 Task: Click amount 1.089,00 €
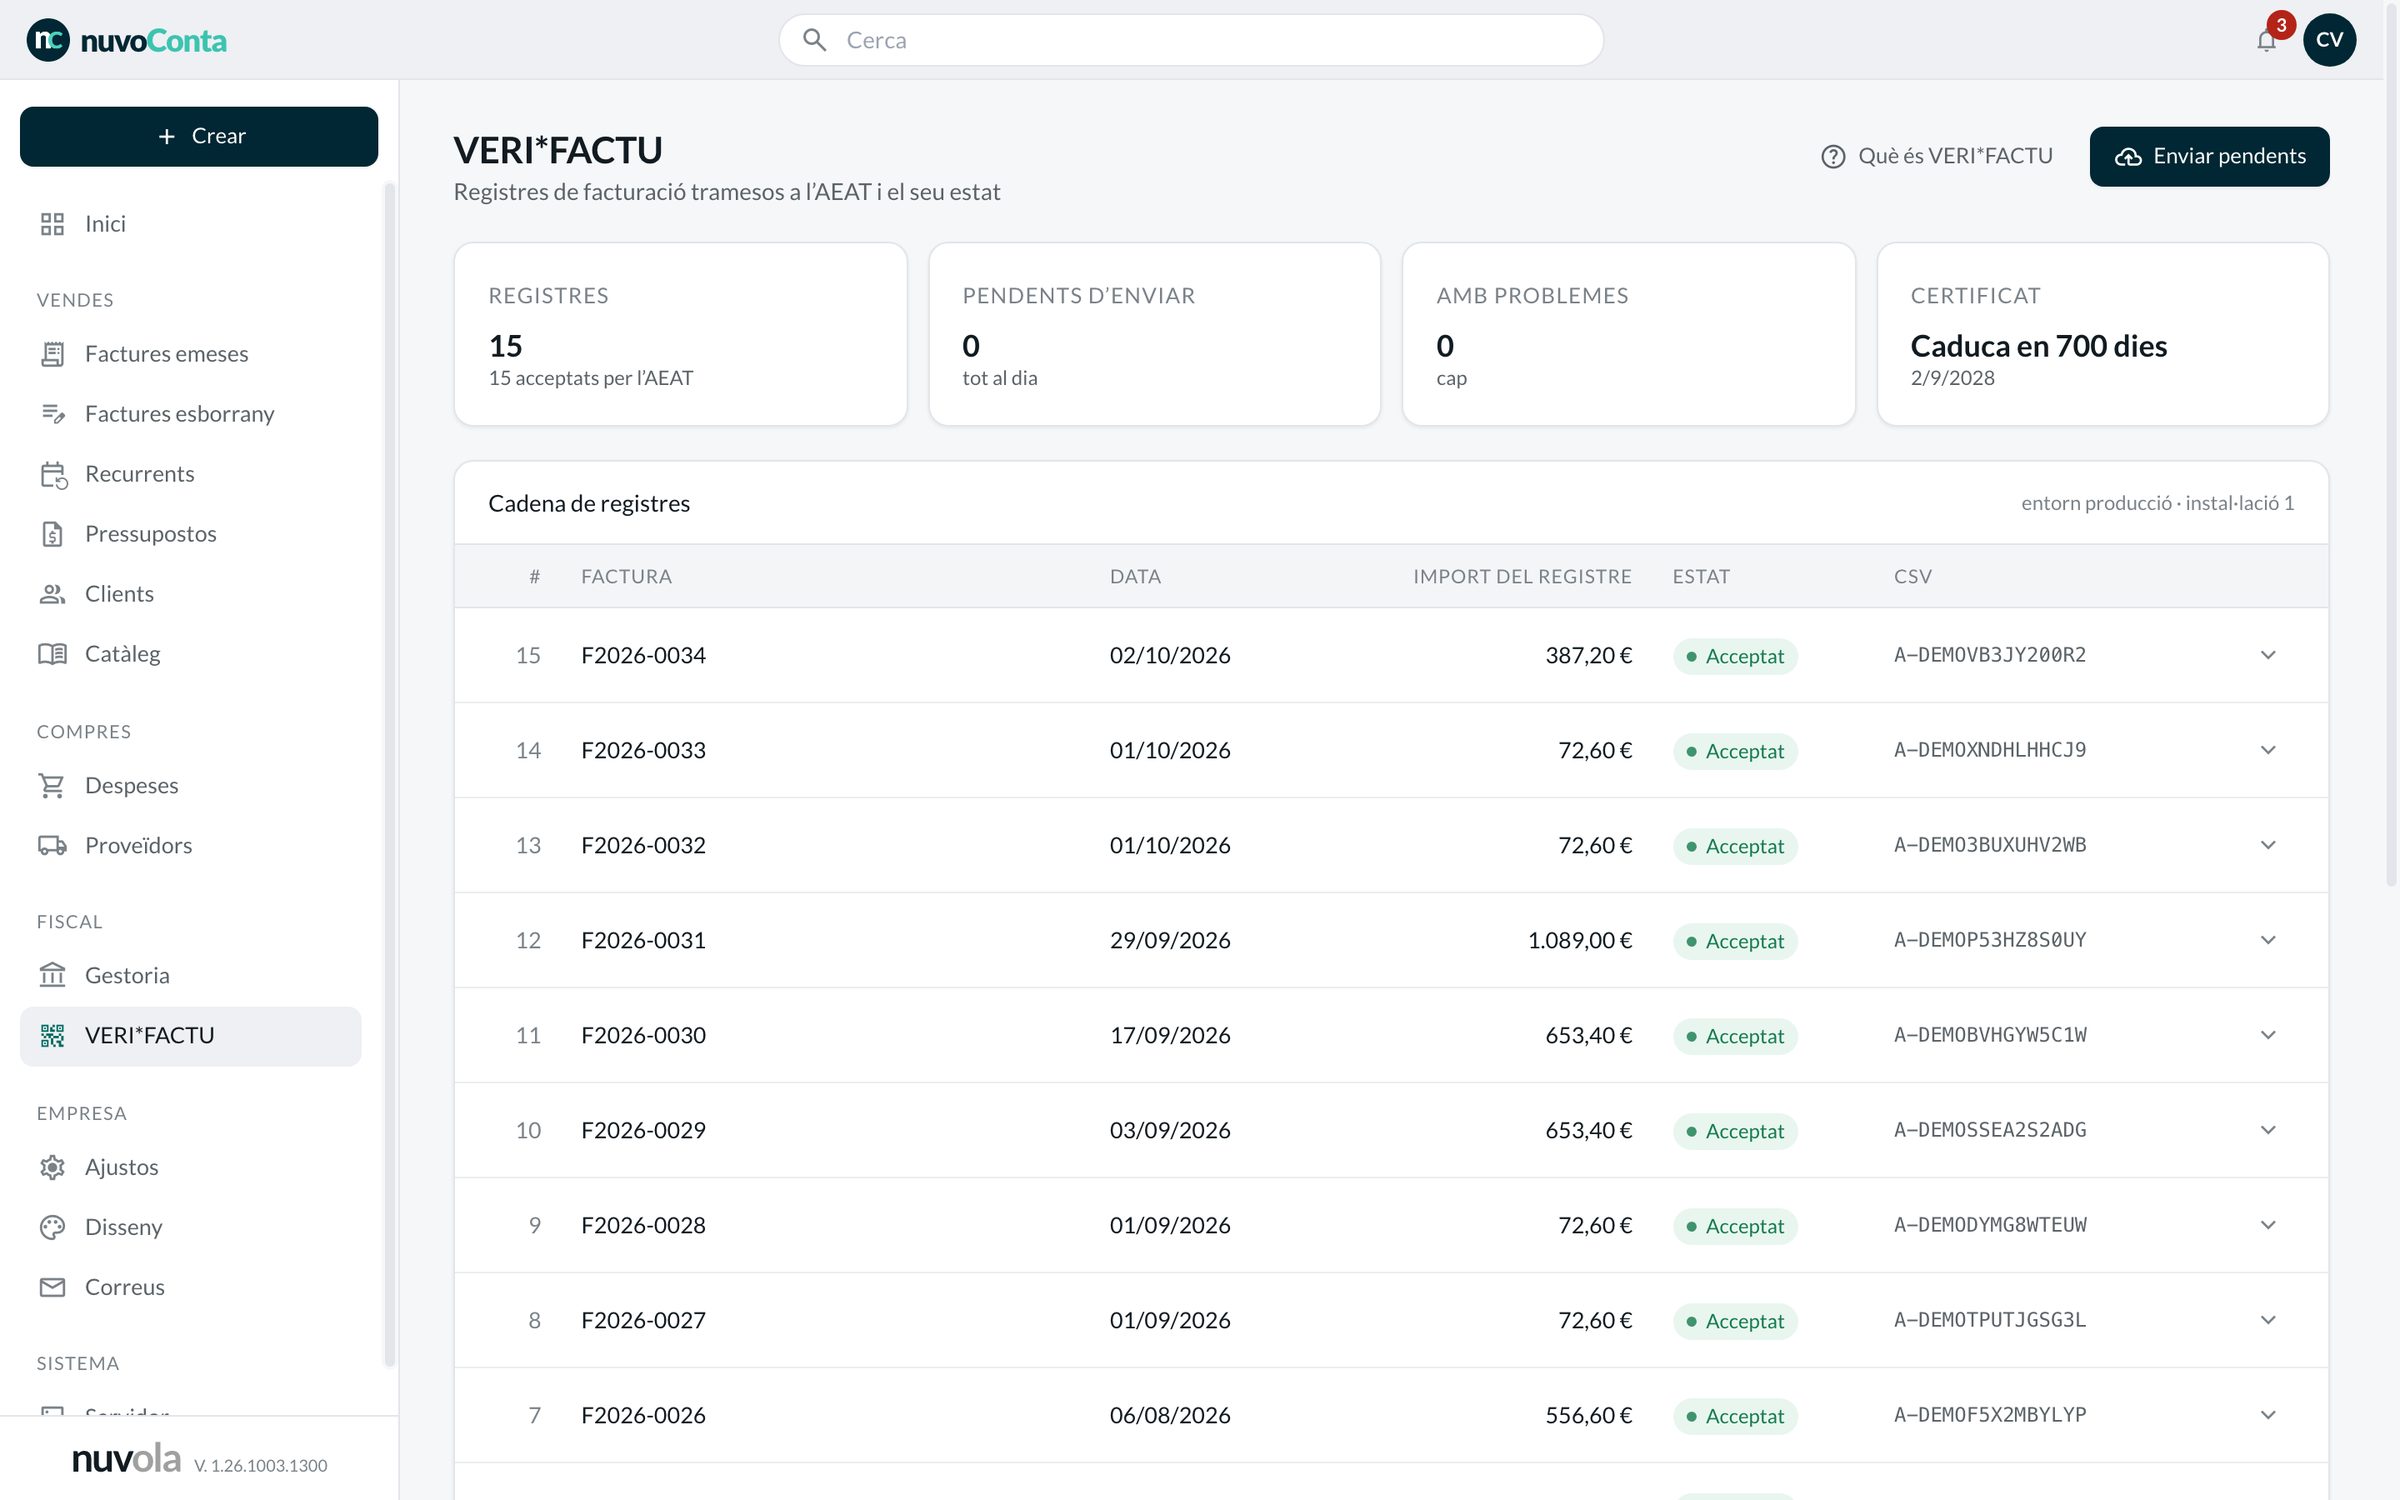click(1579, 940)
